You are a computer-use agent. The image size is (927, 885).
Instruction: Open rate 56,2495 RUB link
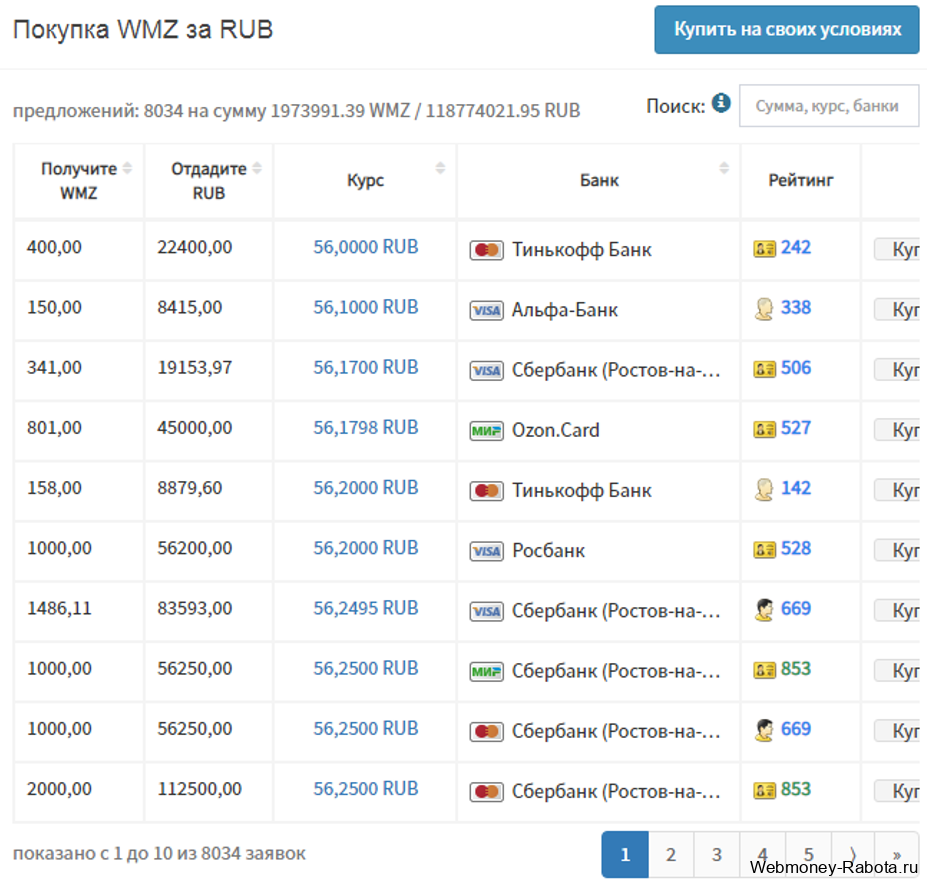[365, 608]
